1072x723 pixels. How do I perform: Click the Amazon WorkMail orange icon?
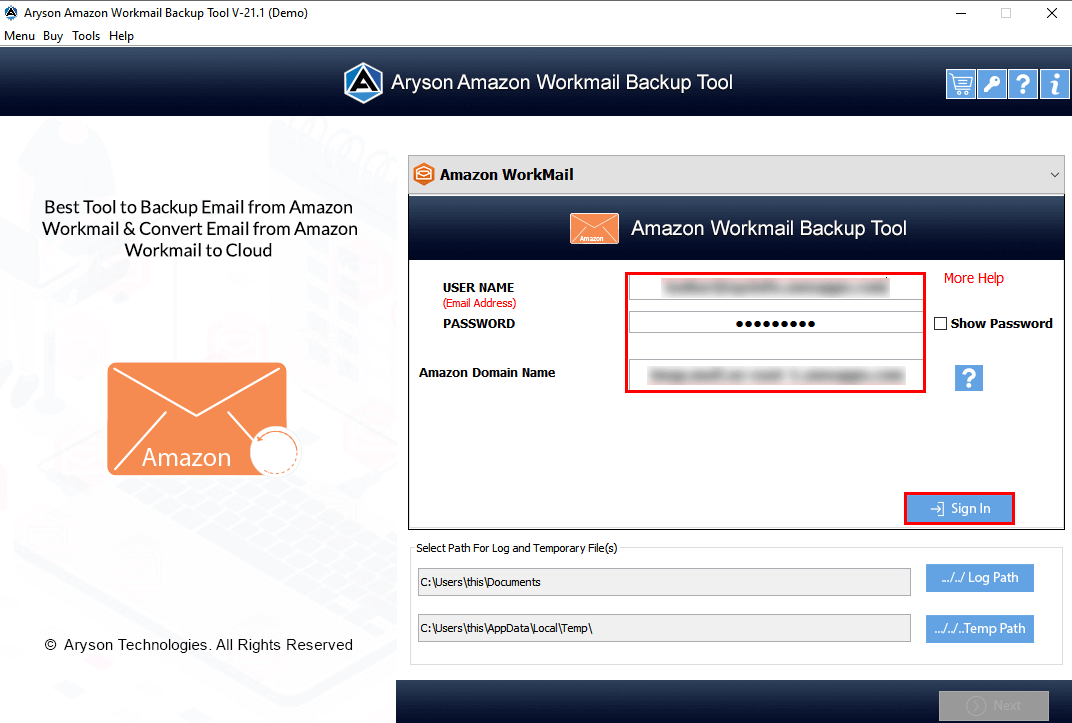tap(424, 174)
